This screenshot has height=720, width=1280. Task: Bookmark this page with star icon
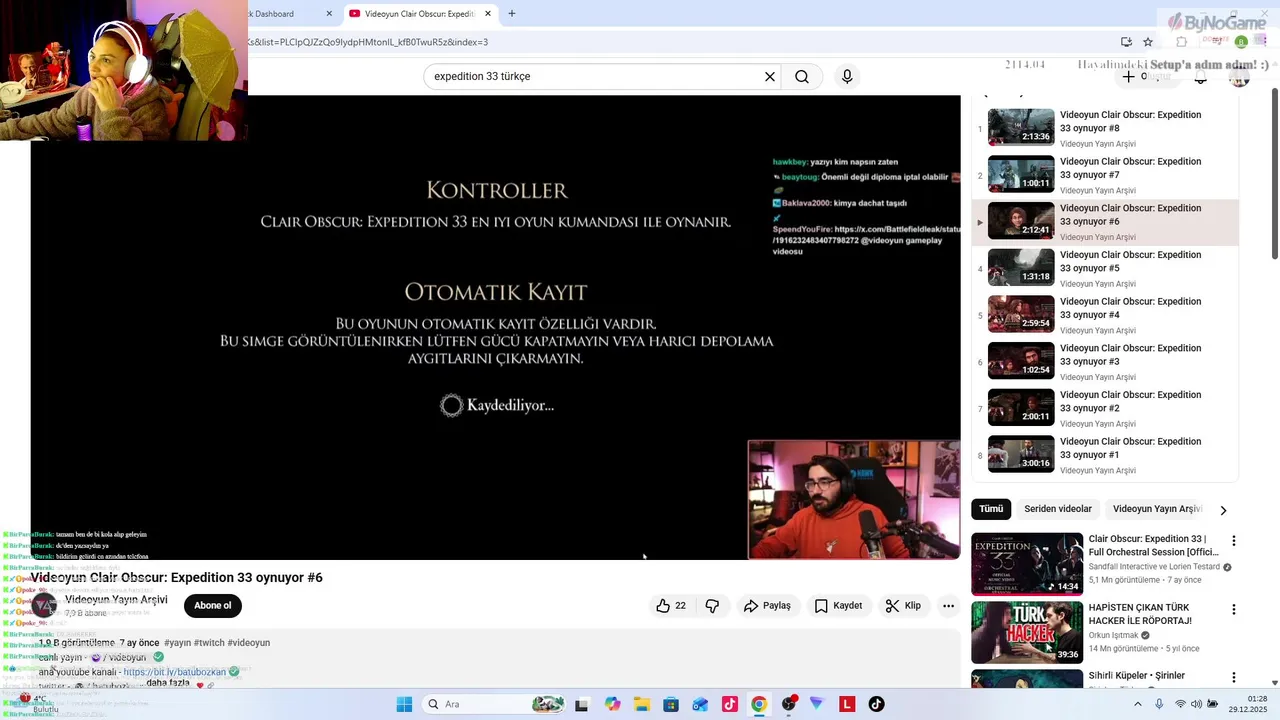point(1148,42)
